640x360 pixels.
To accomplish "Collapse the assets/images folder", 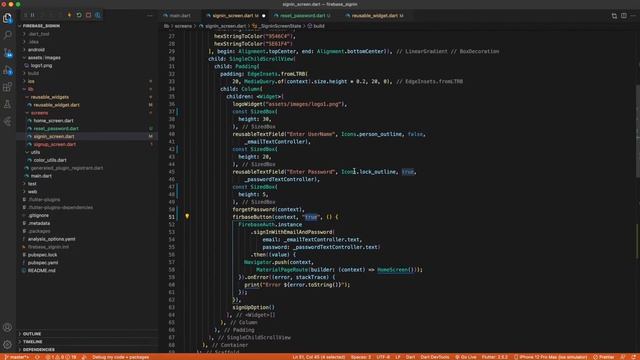I will (44, 58).
